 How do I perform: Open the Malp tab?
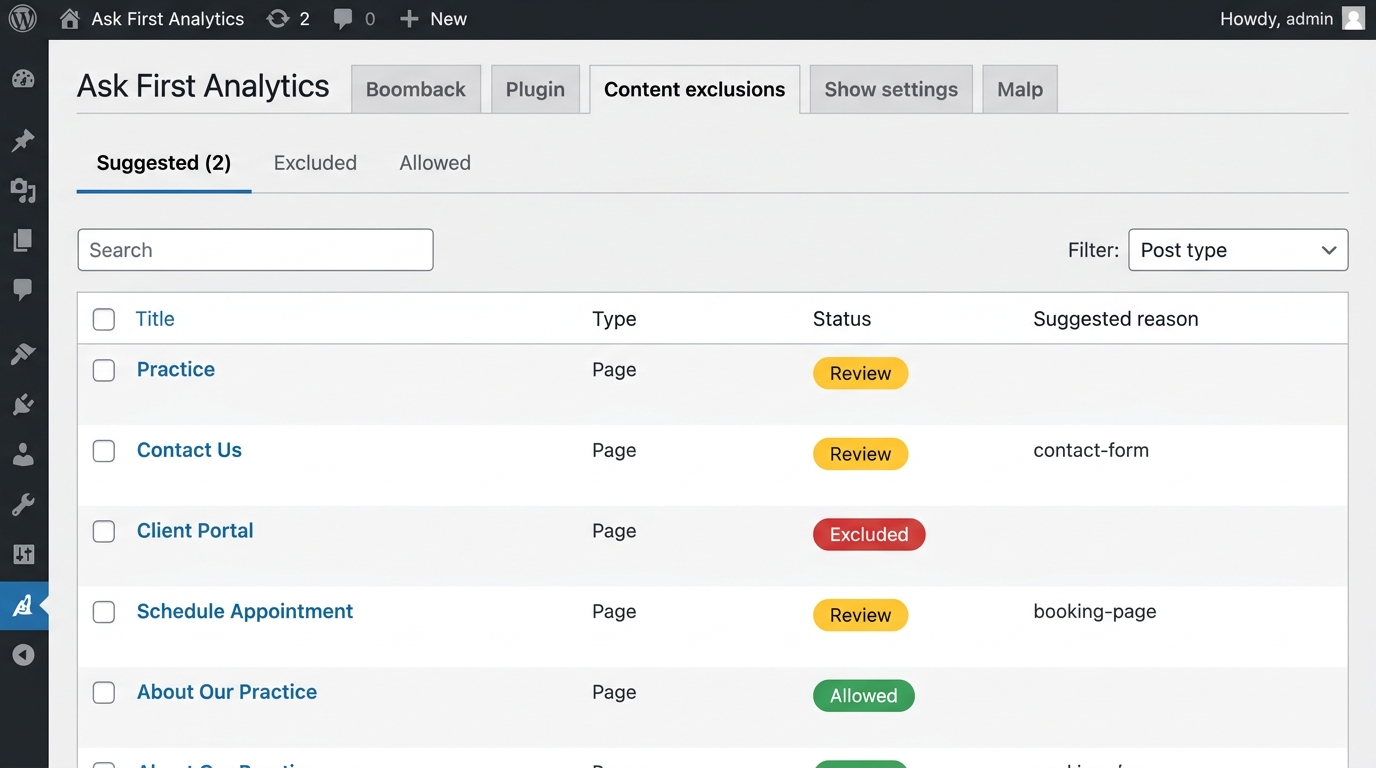[1020, 89]
